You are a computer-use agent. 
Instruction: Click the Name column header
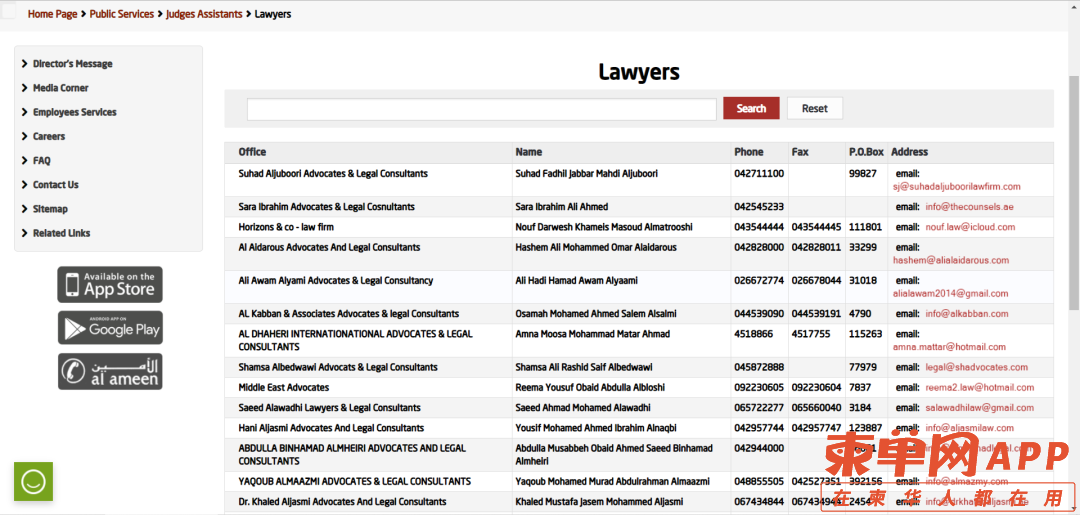coord(528,152)
